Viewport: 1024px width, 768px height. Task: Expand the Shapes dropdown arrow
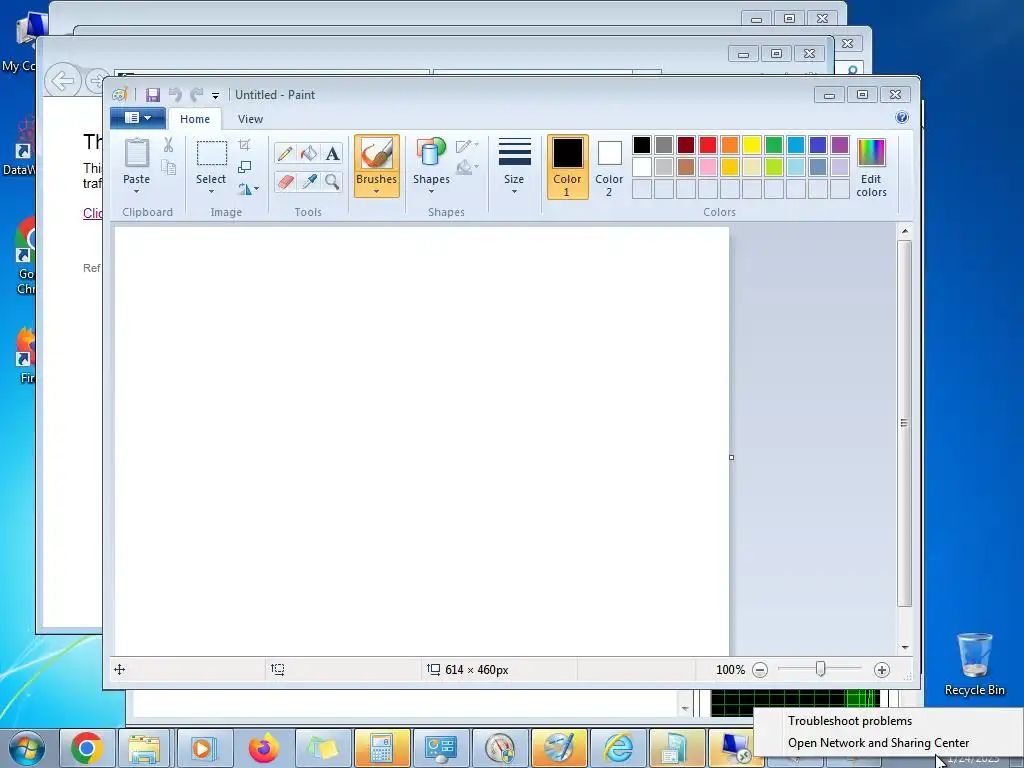click(x=431, y=191)
